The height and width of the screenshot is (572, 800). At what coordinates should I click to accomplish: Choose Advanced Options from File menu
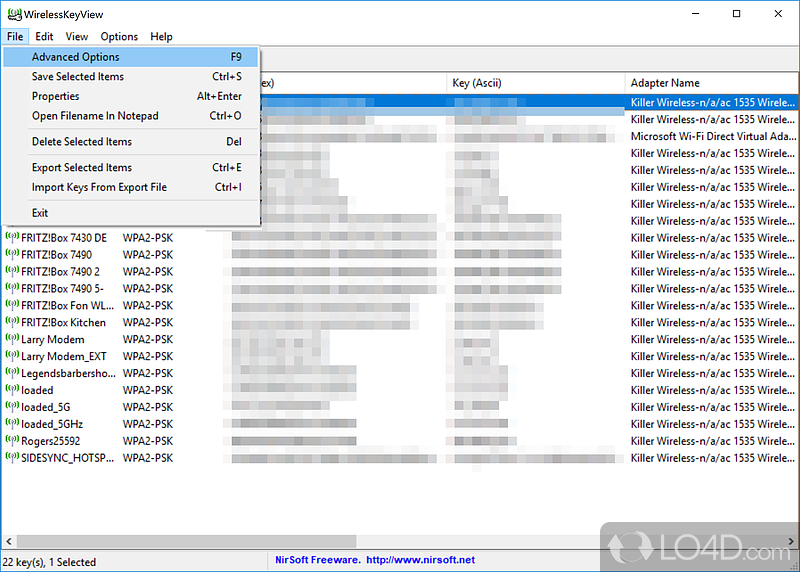(131, 57)
